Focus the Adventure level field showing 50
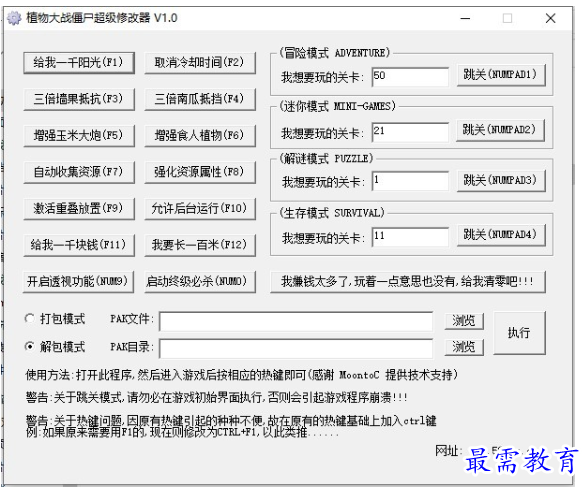Viewport: 587px width, 492px height. (x=410, y=77)
